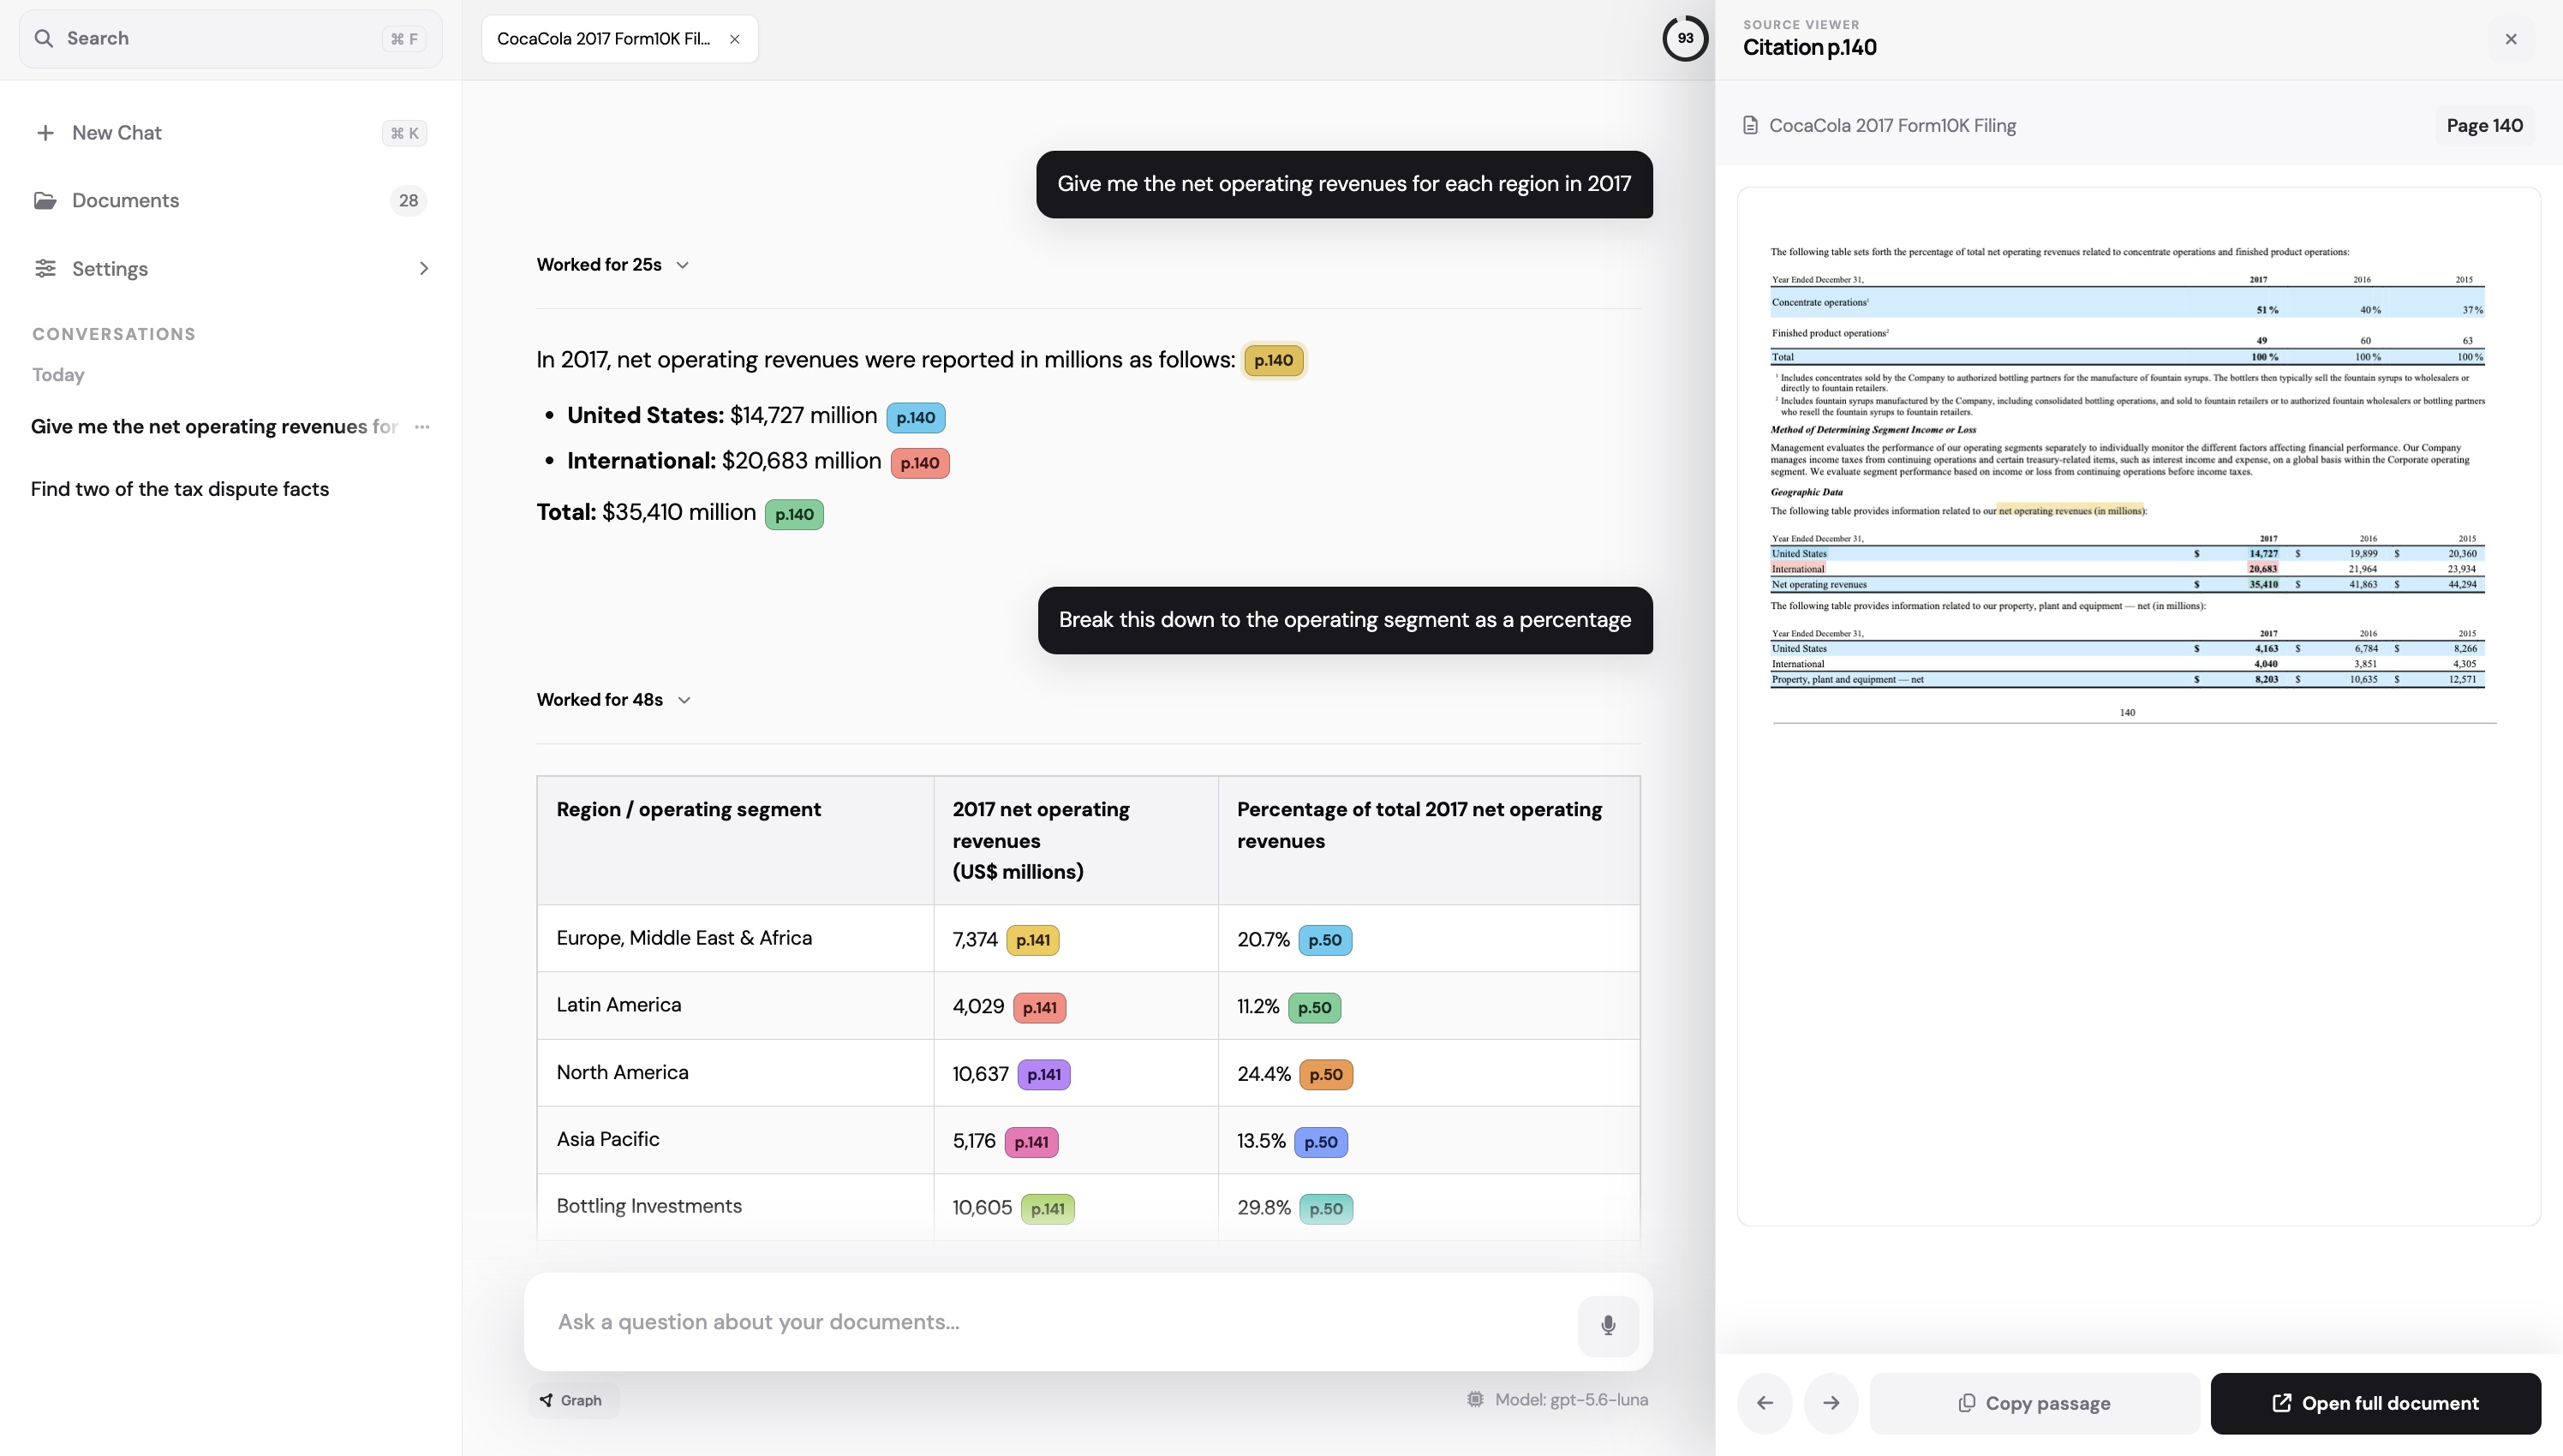2563x1456 pixels.
Task: Open 'Find two of the tax dispute facts' conversation
Action: [180, 489]
